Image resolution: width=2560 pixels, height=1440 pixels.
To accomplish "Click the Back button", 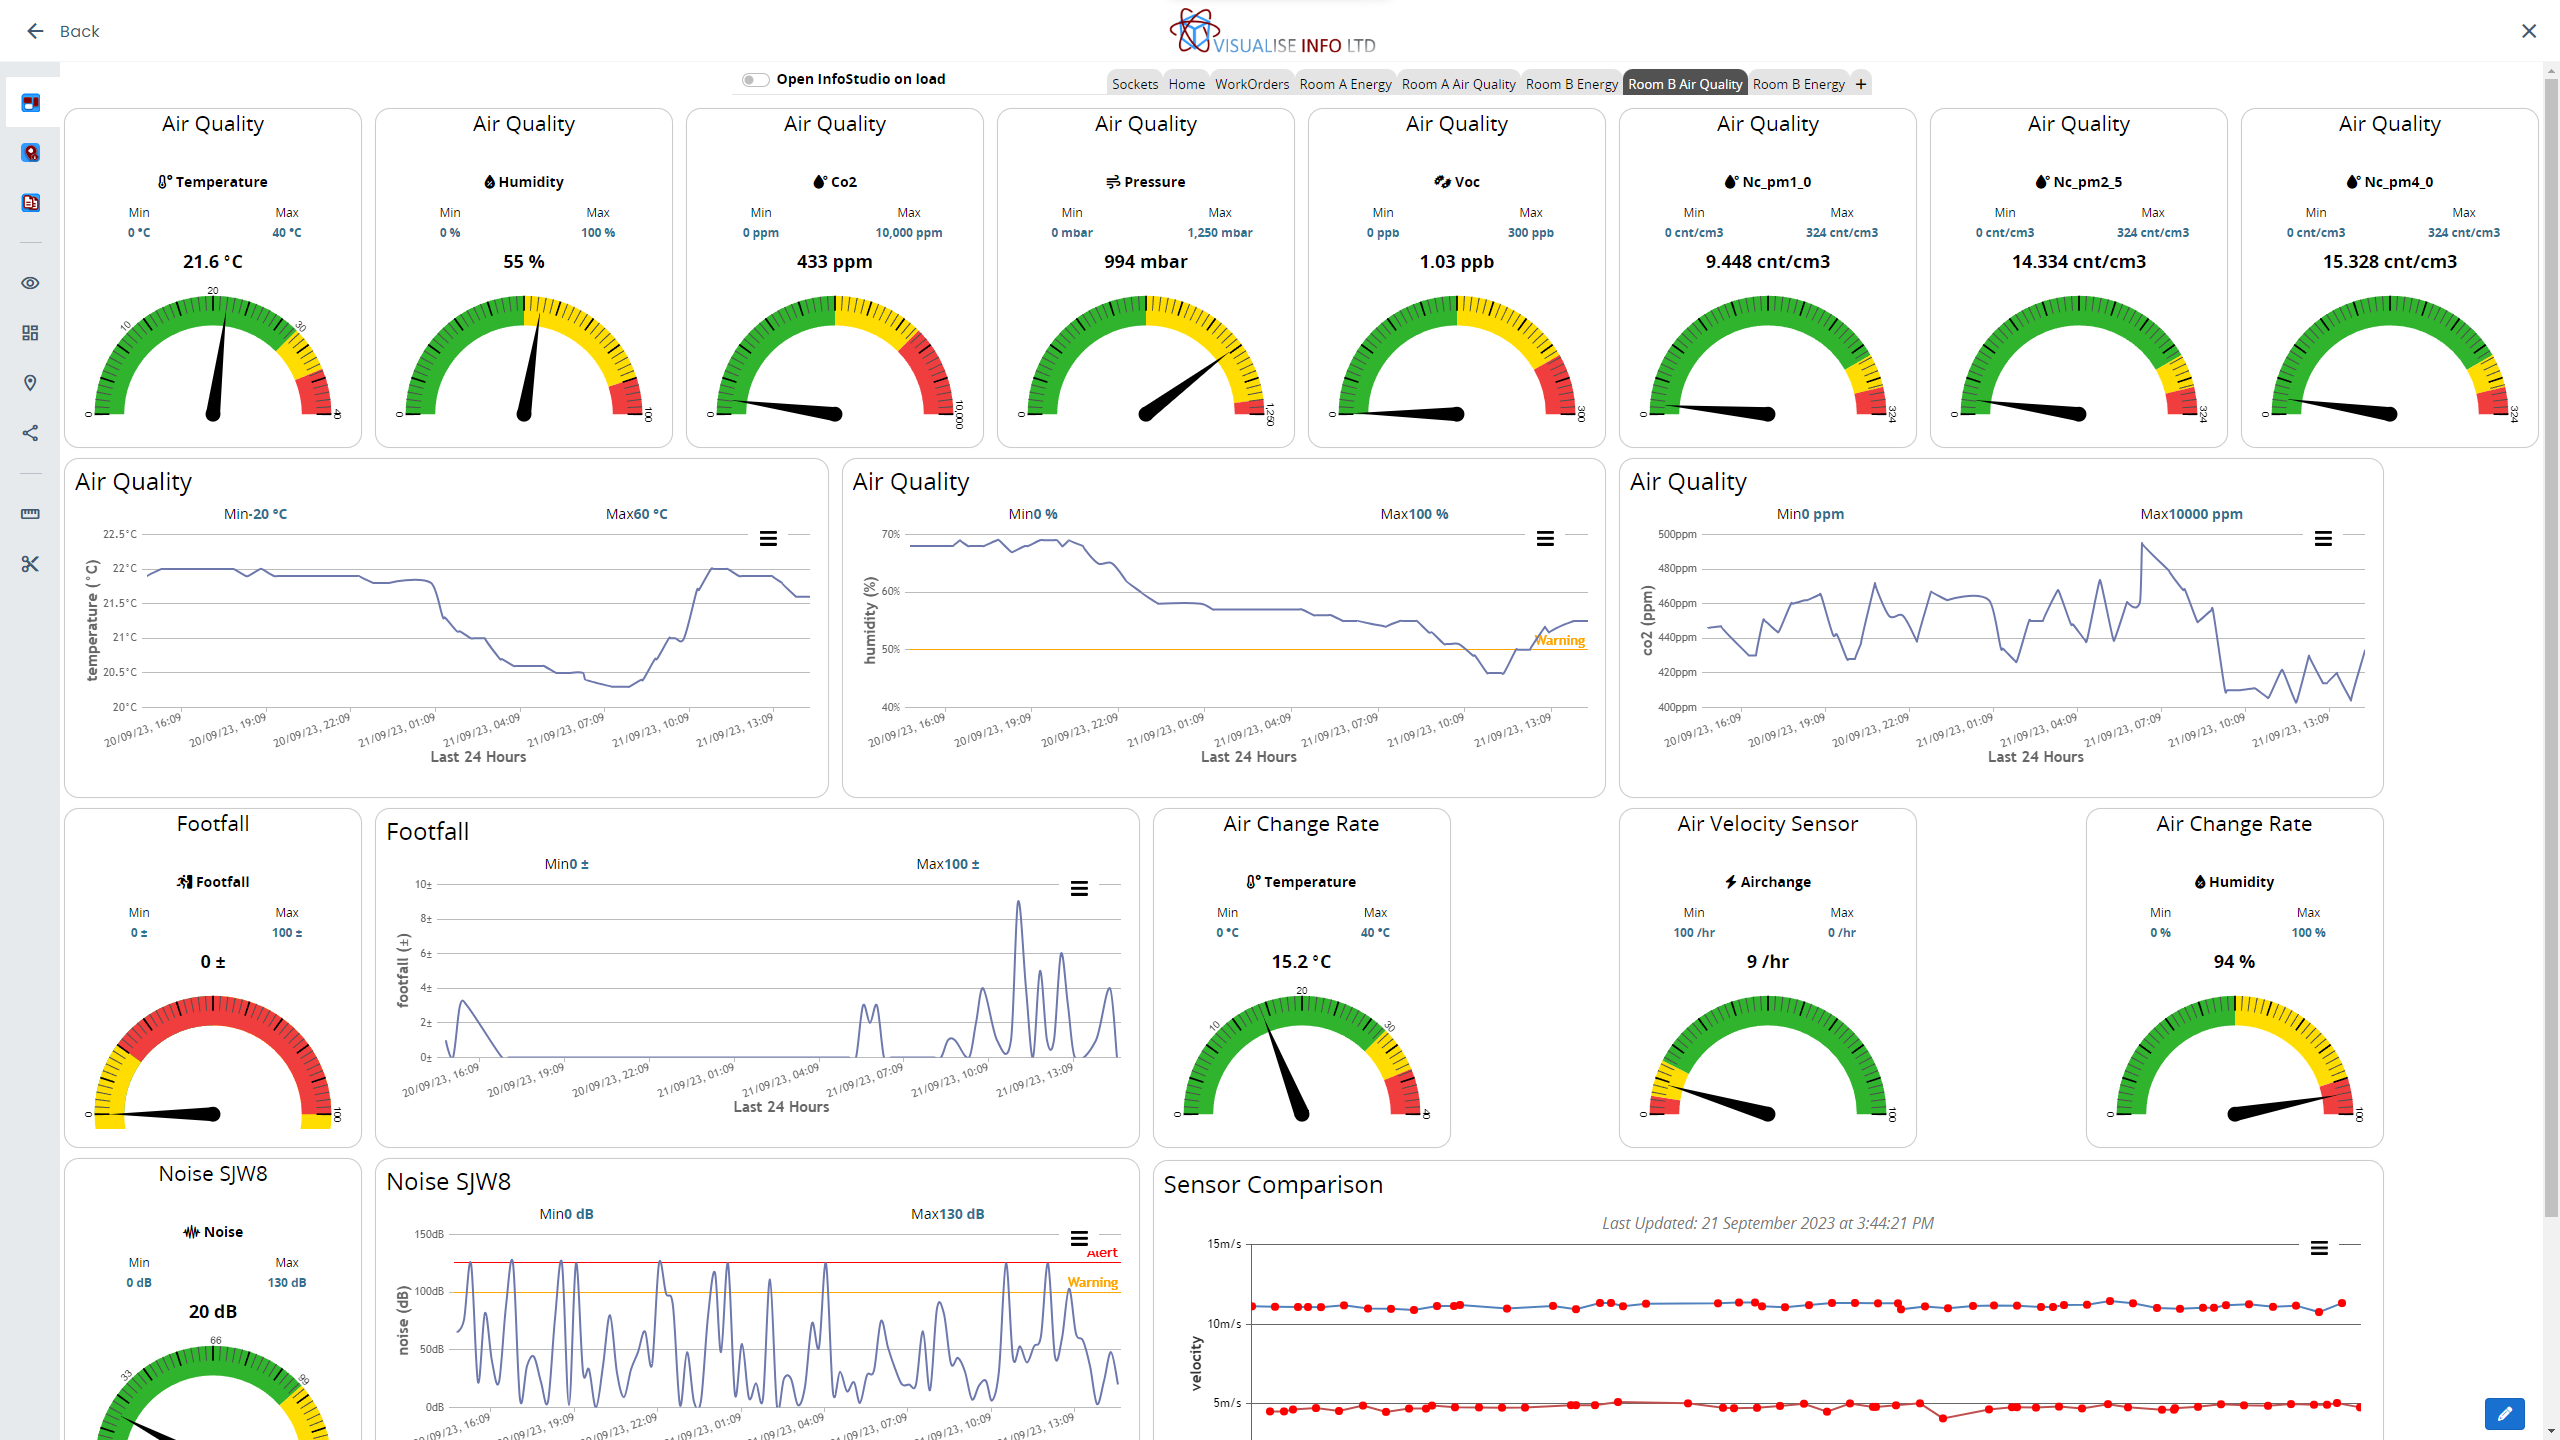I will tap(64, 31).
